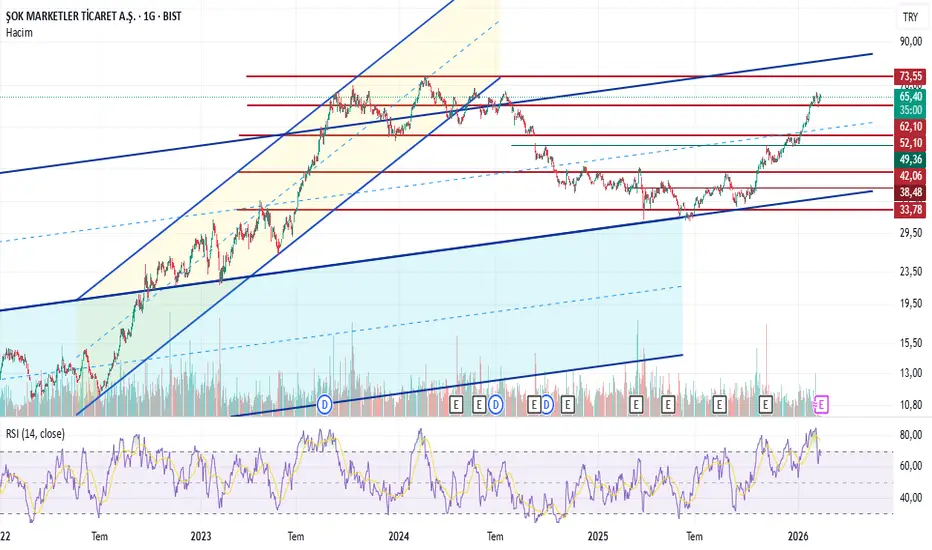This screenshot has width=932, height=550.
Task: Open the dividend D marker near Tem 2023
Action: click(x=324, y=405)
